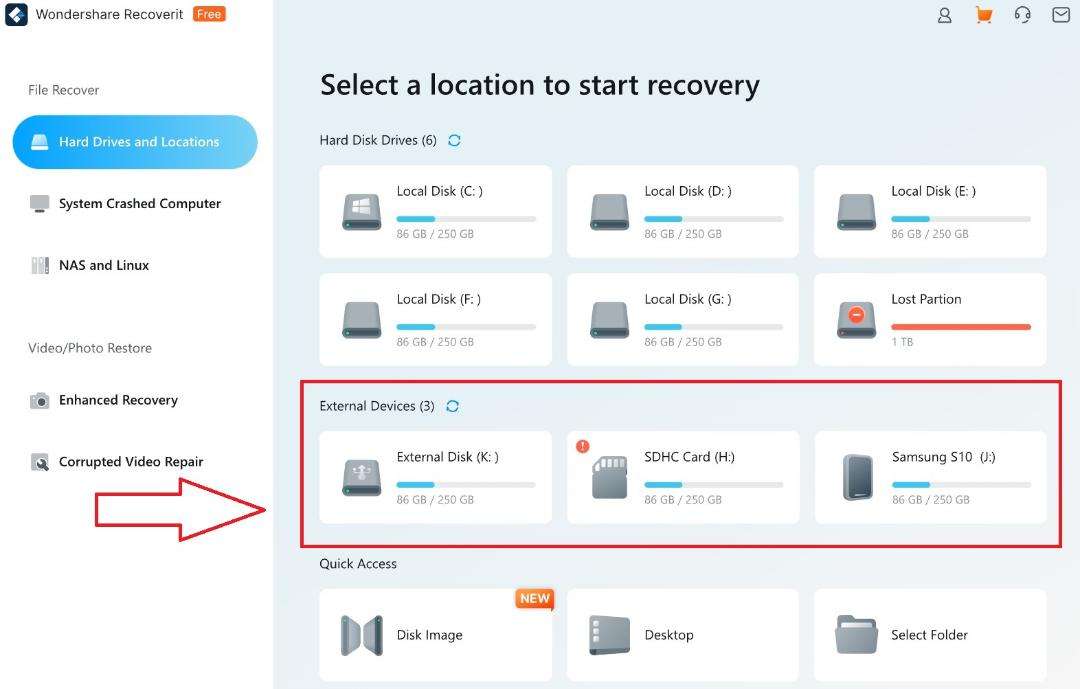The image size is (1080, 689).
Task: Click the Local Disk (F:) label
Action: tap(439, 300)
